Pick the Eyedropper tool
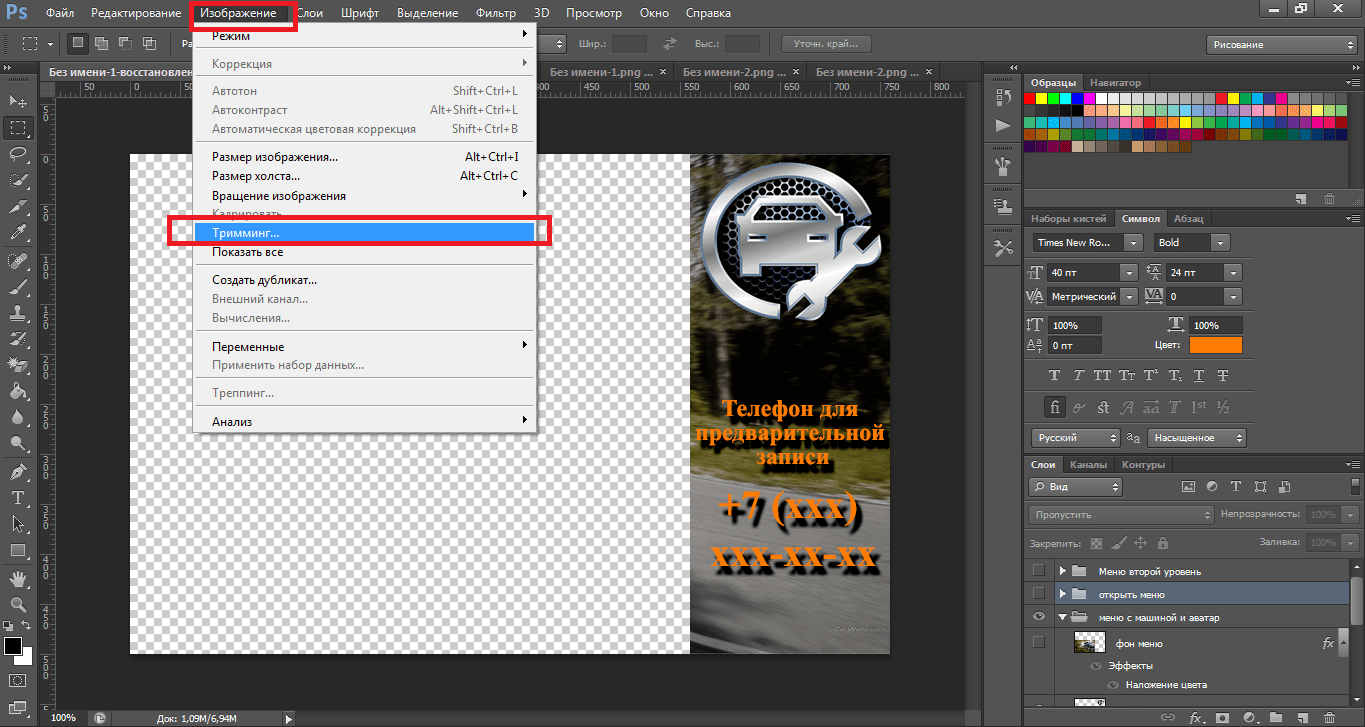Screen dimensions: 1365x727 coord(18,233)
